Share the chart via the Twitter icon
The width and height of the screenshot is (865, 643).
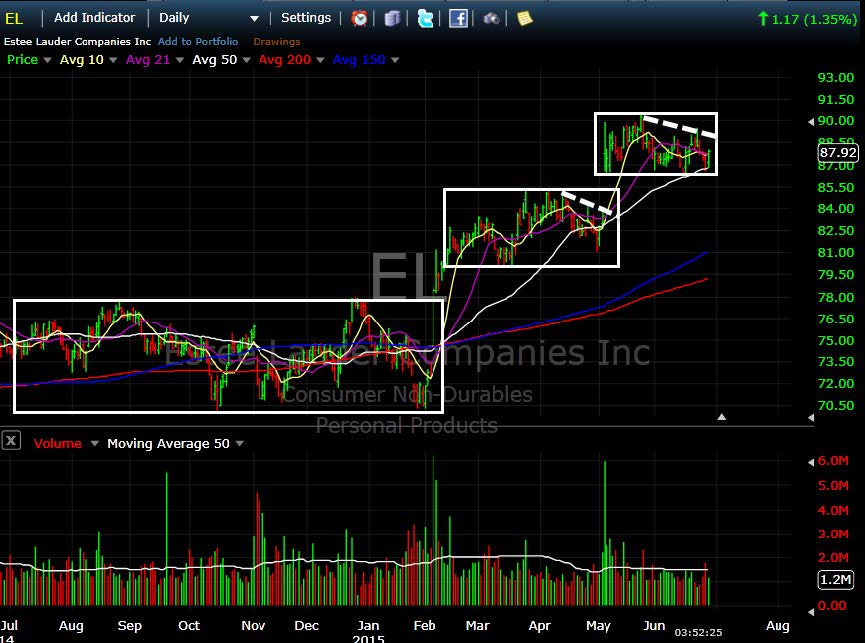[x=425, y=19]
